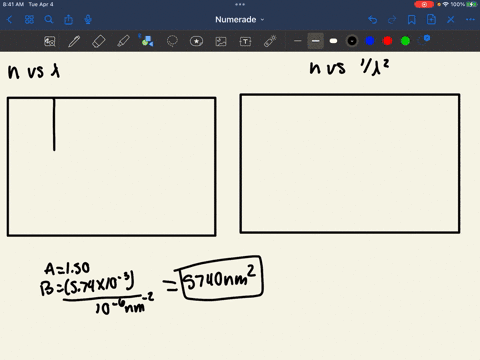
Task: Select the Highlighter tool
Action: (123, 41)
